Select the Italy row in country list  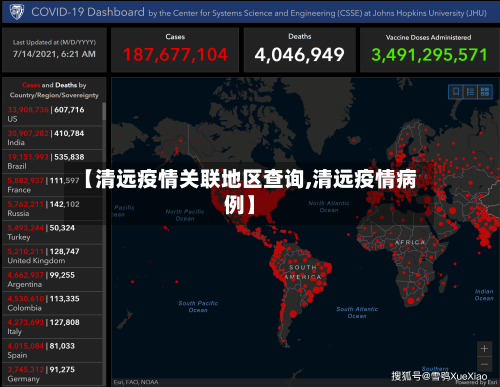52,327
